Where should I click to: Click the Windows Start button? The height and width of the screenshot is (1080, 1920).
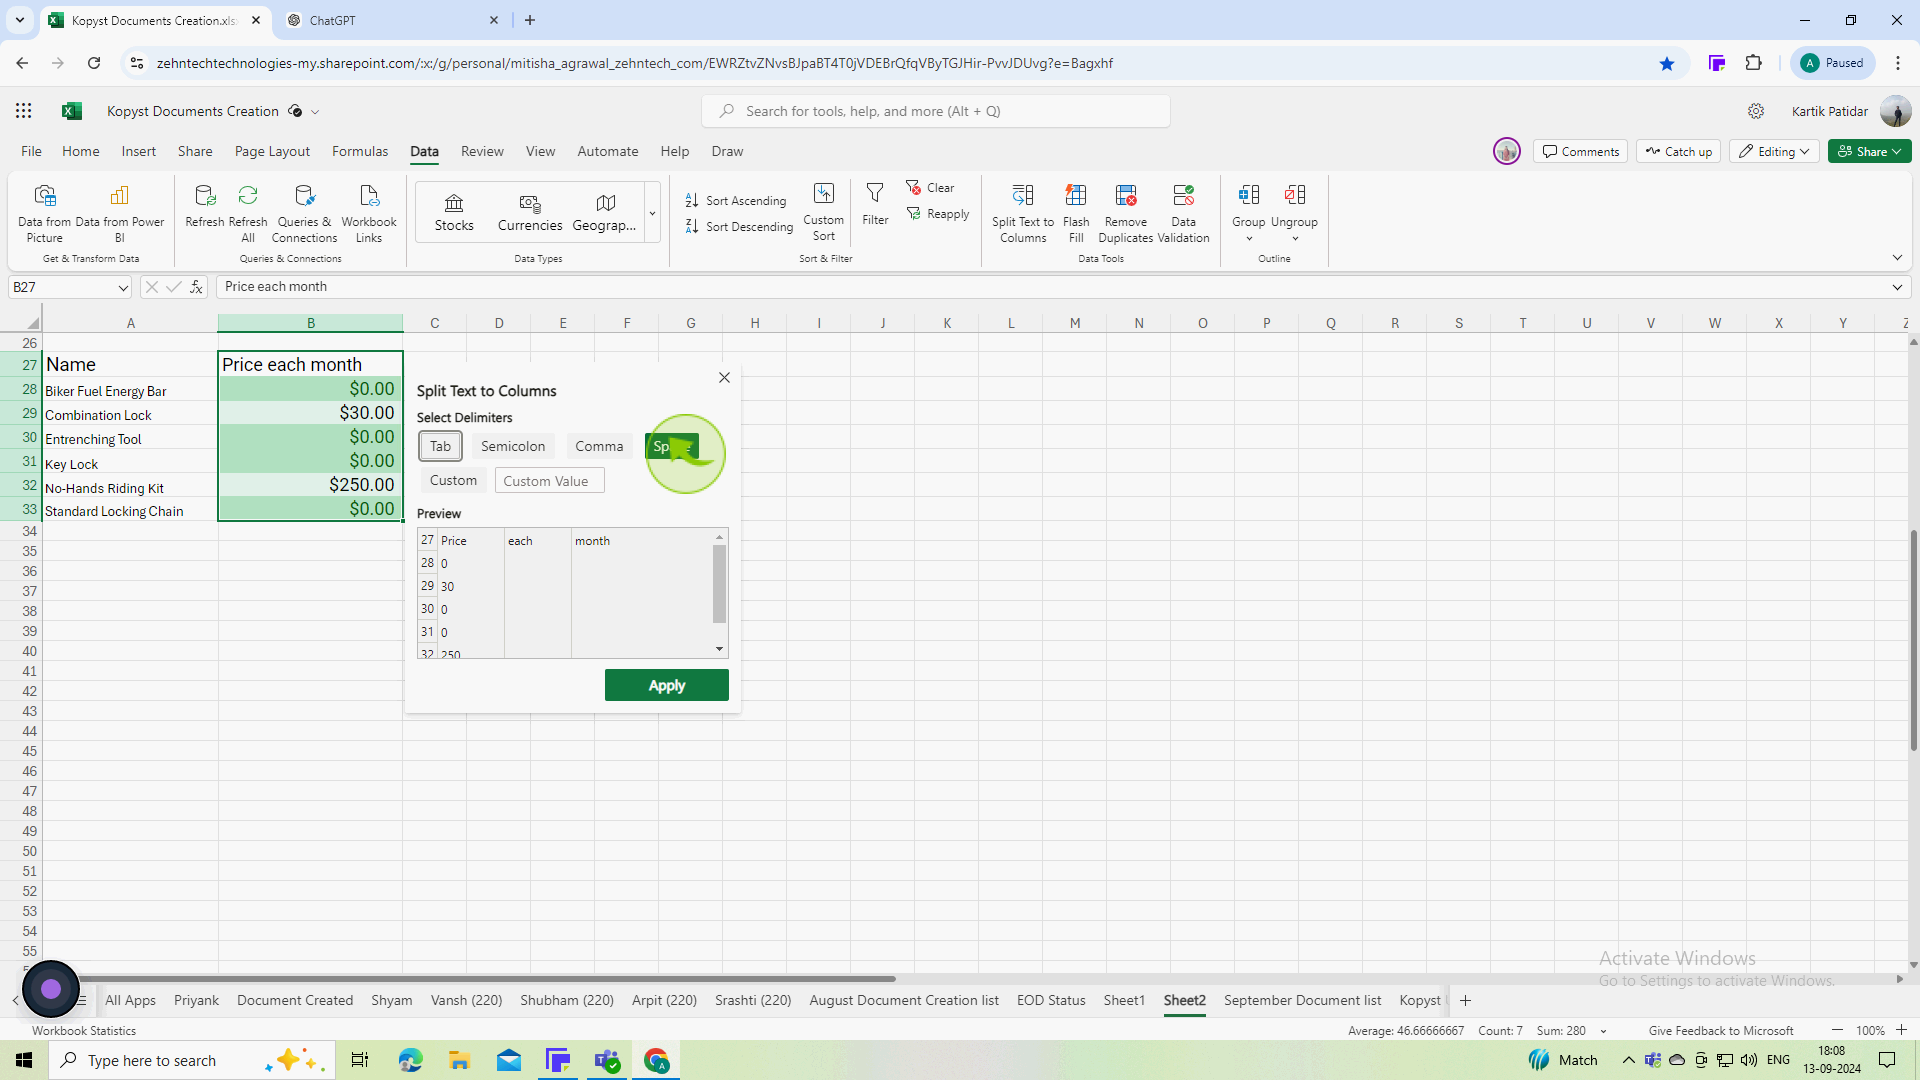click(24, 1060)
